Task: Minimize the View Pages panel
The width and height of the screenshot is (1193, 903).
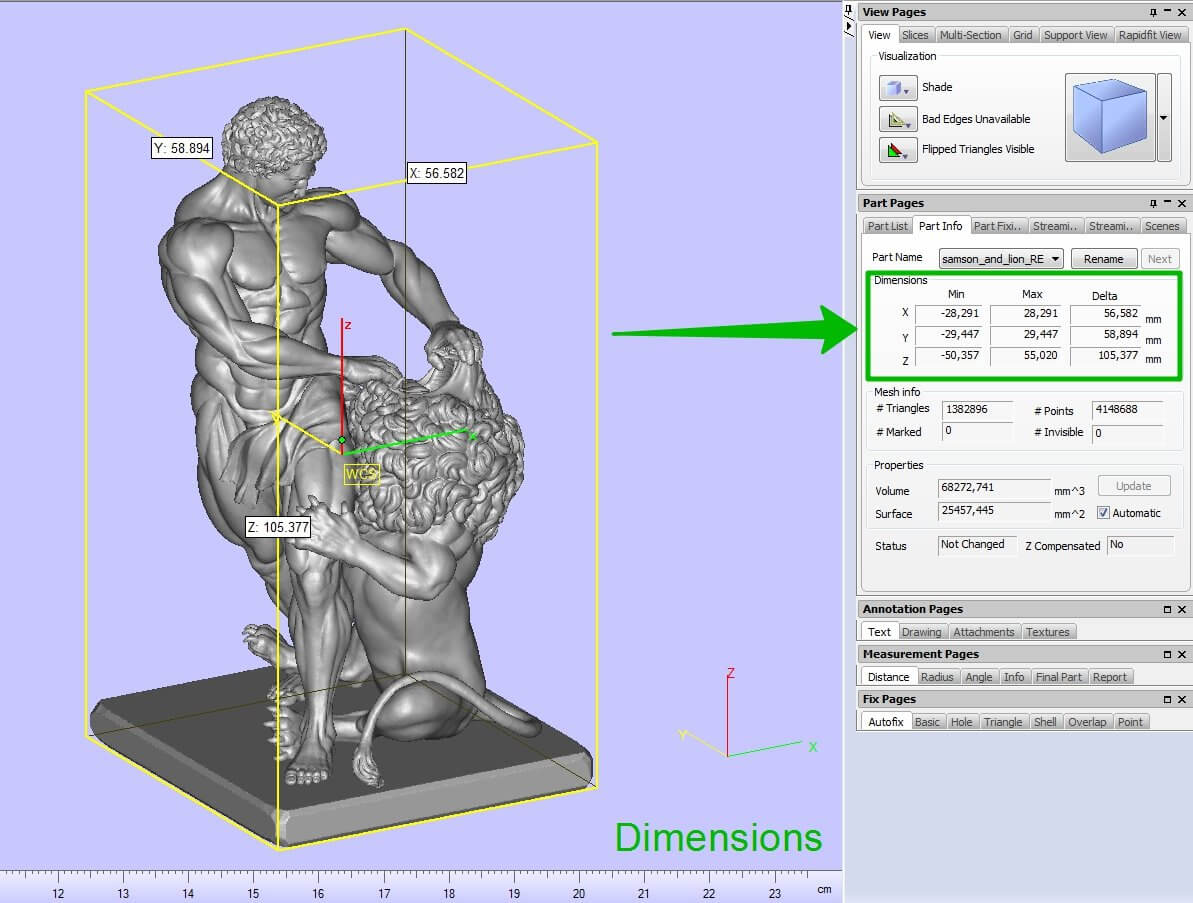Action: (x=1167, y=12)
